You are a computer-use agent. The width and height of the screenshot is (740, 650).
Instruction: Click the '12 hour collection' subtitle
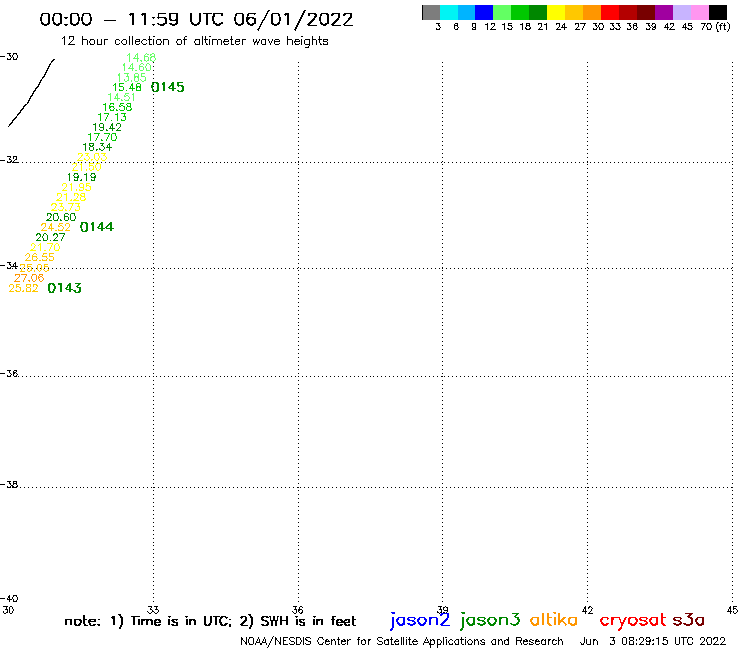(x=194, y=41)
